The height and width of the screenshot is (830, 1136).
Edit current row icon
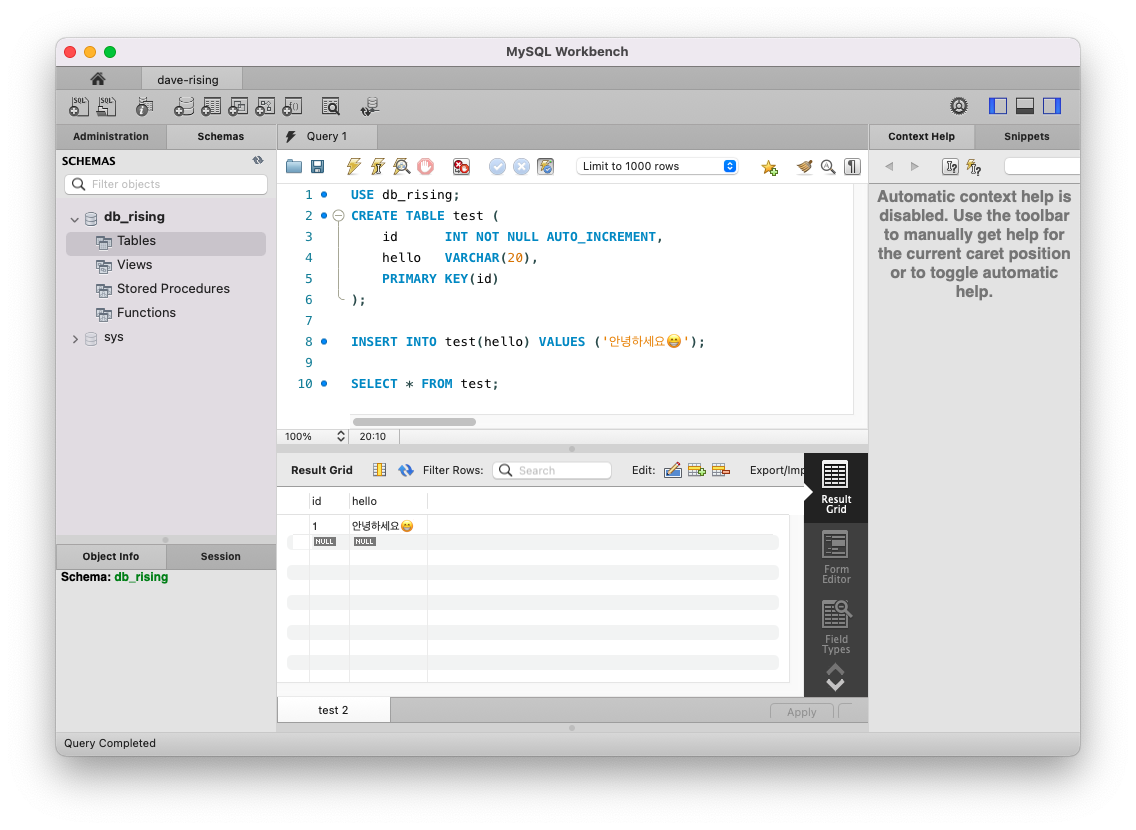click(x=673, y=470)
